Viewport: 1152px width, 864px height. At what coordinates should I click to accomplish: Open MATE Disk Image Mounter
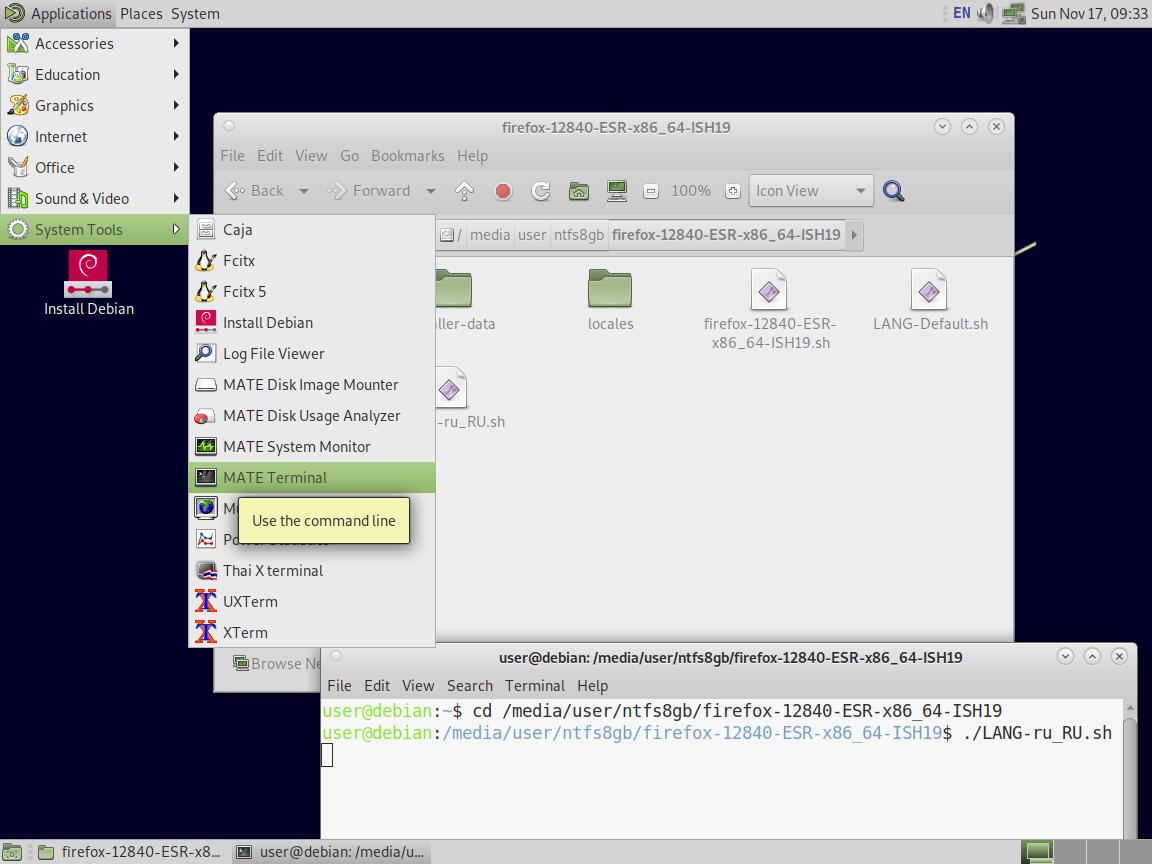(x=312, y=385)
